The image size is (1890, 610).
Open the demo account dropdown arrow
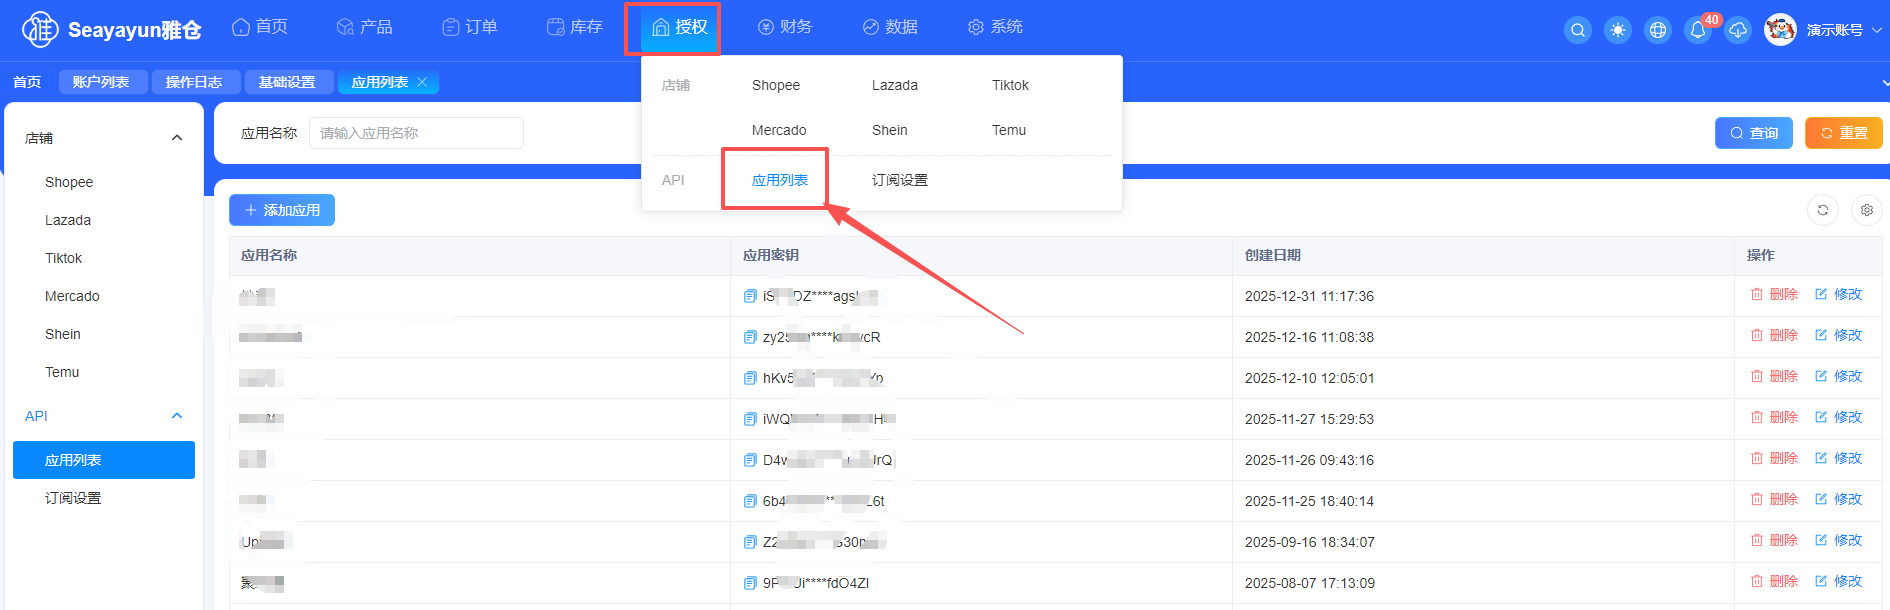(x=1877, y=30)
